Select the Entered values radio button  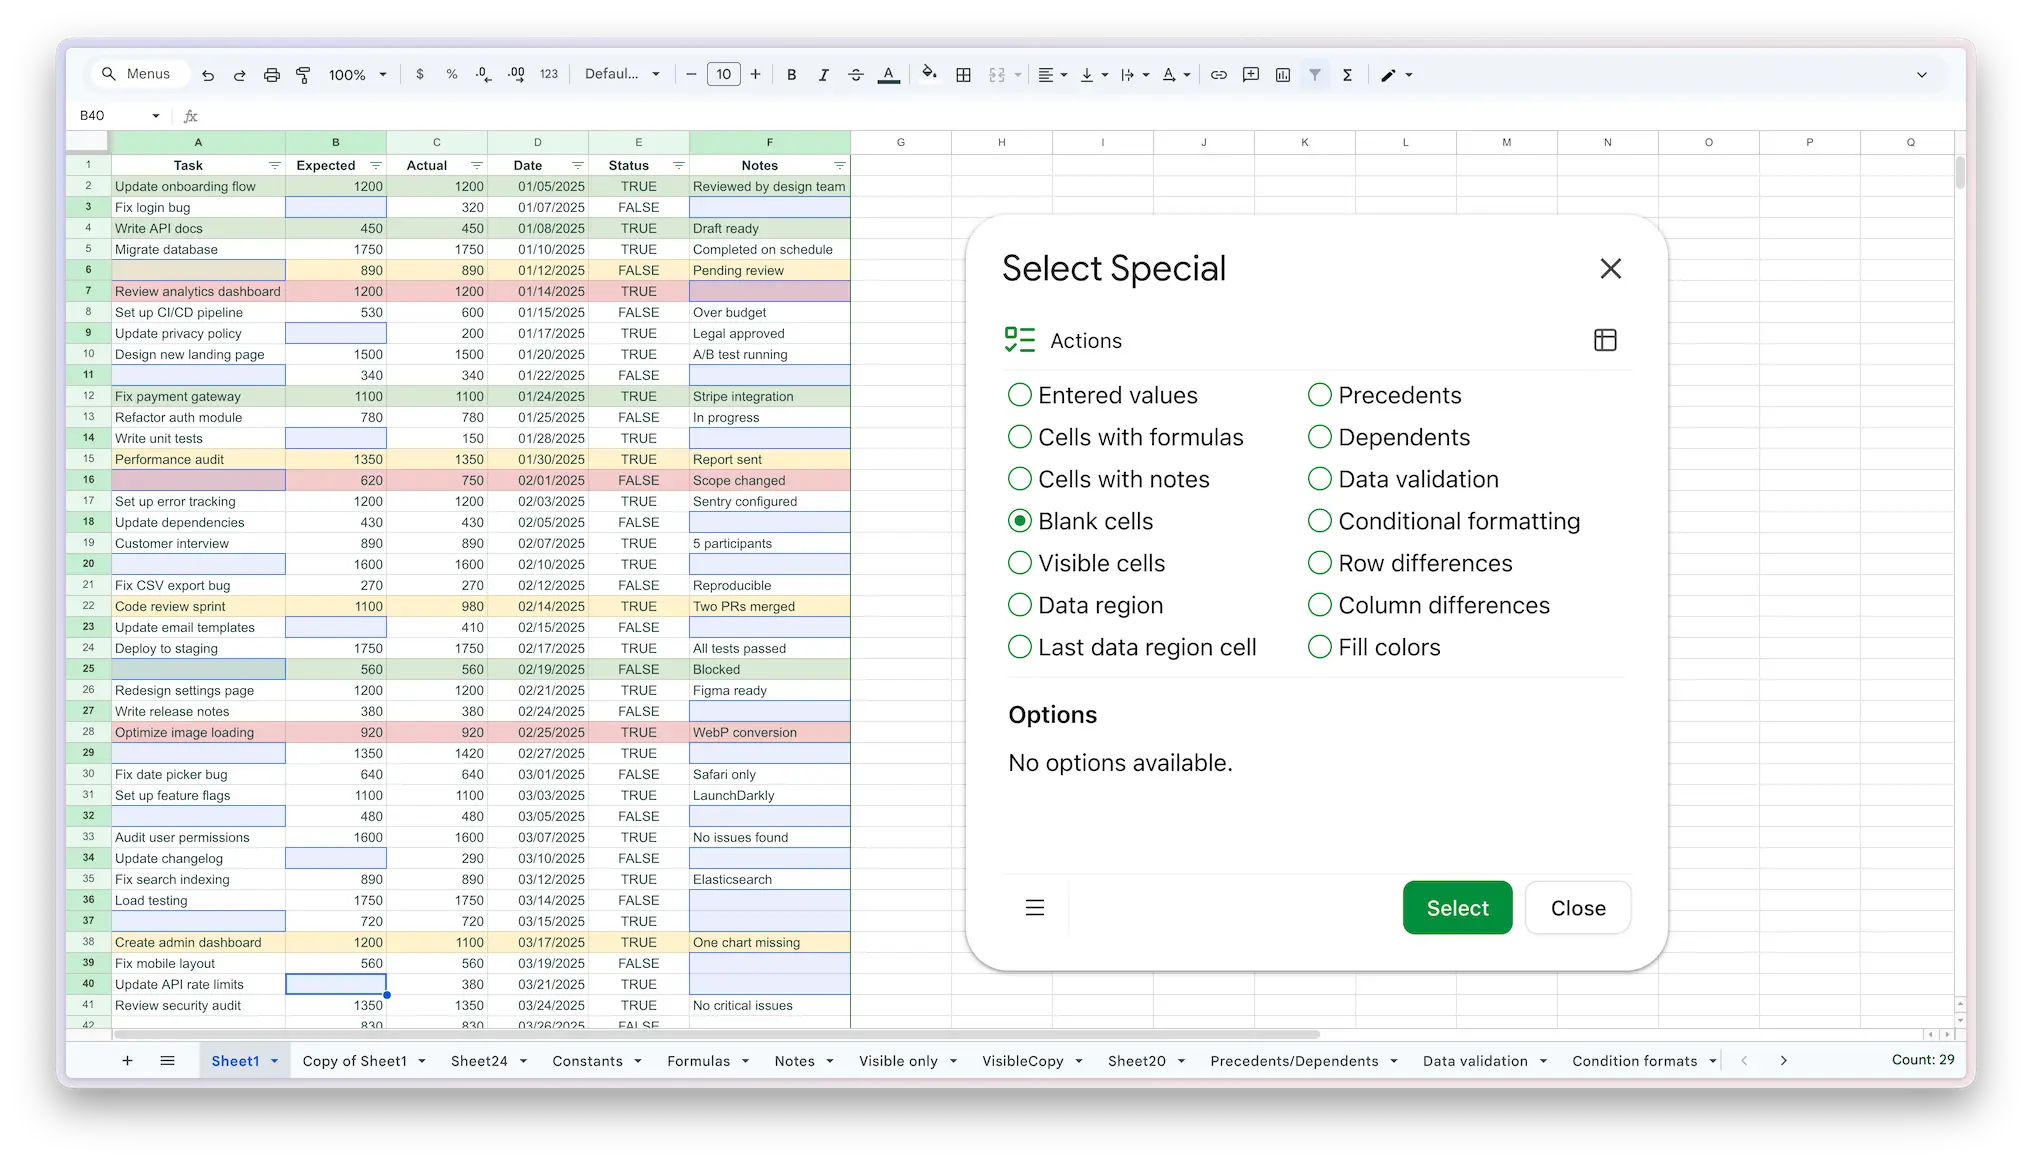1019,395
